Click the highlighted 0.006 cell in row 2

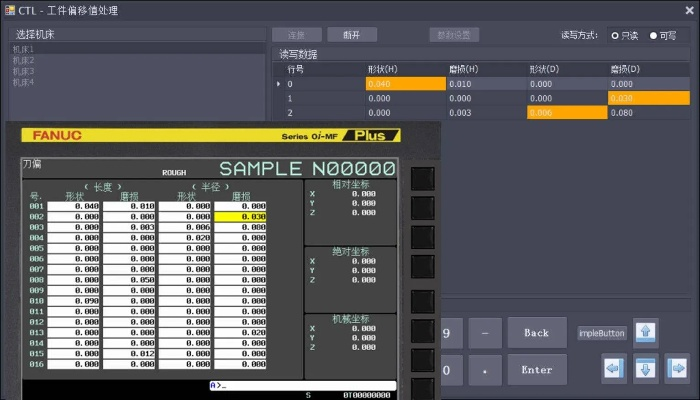pyautogui.click(x=567, y=113)
